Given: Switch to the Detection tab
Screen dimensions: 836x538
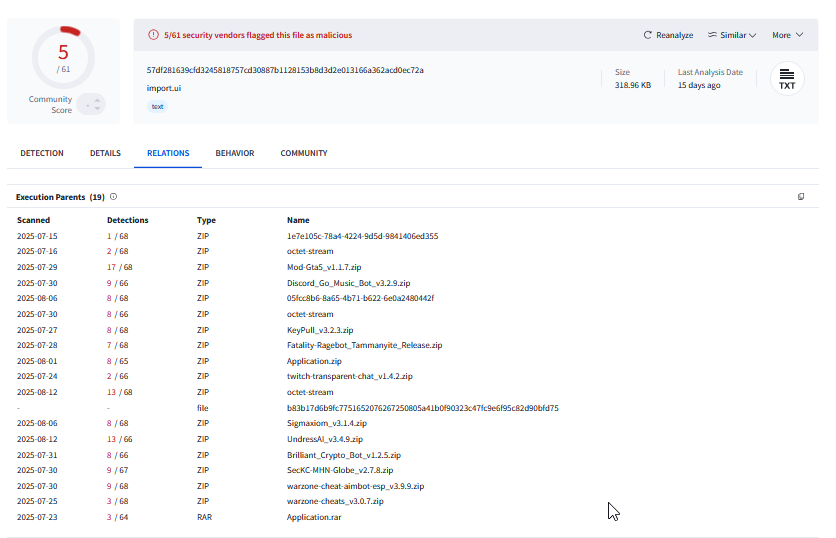Looking at the screenshot, I should coord(42,153).
